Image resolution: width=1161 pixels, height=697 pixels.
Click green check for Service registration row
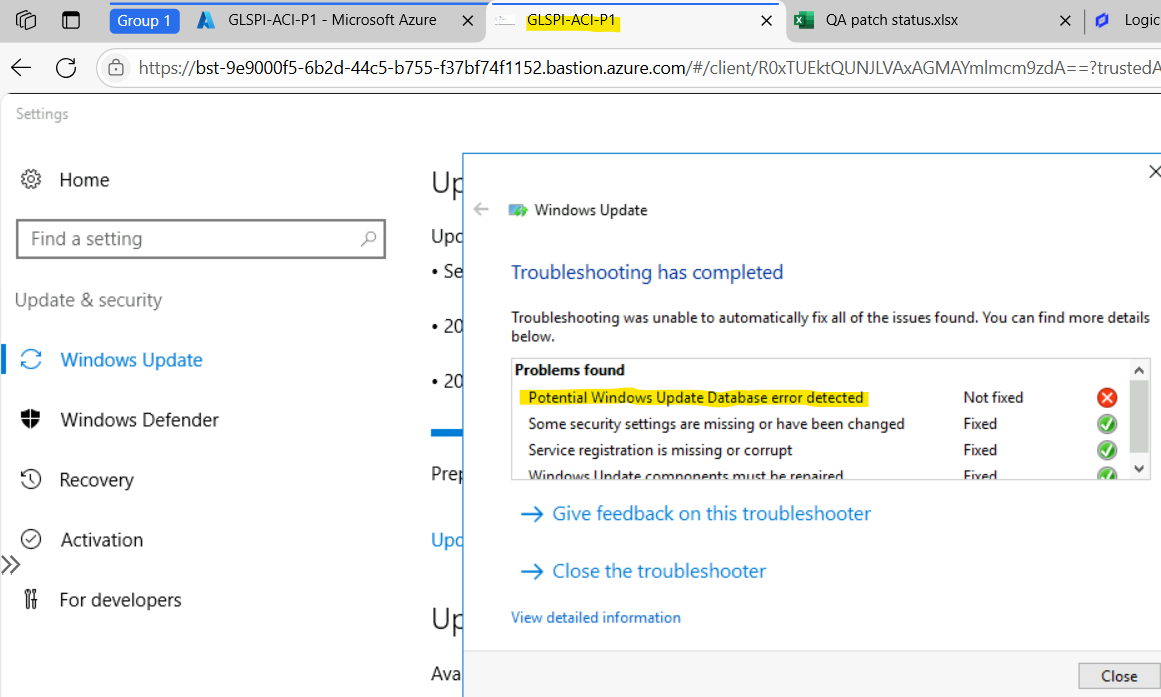pos(1107,450)
